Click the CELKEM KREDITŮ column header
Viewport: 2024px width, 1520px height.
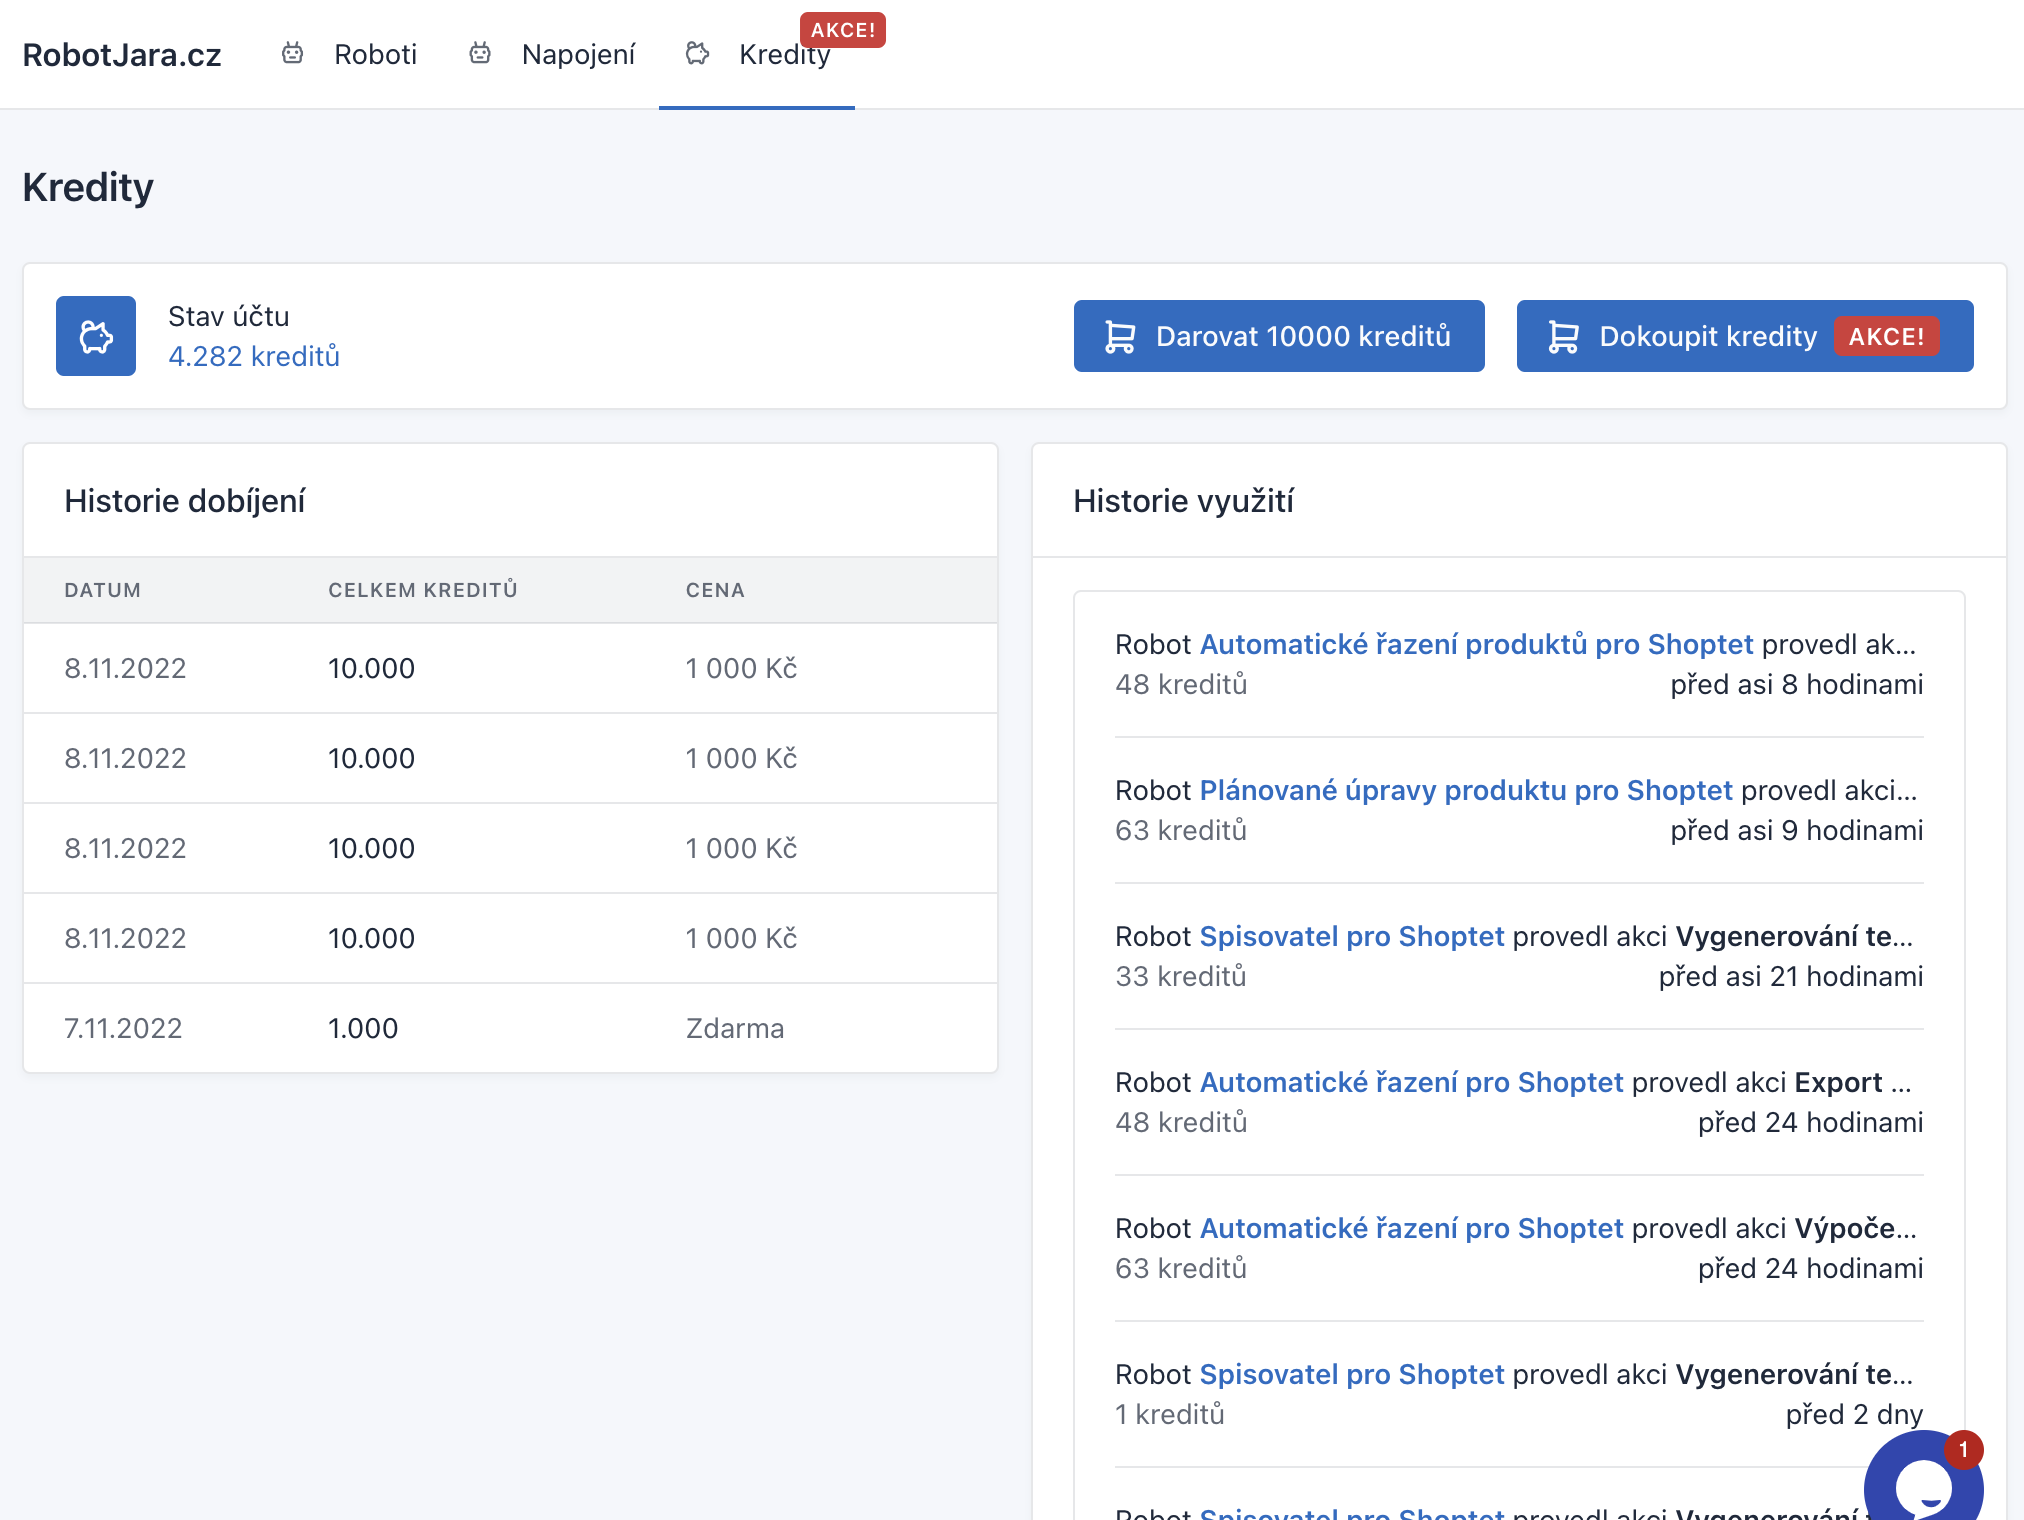423,590
